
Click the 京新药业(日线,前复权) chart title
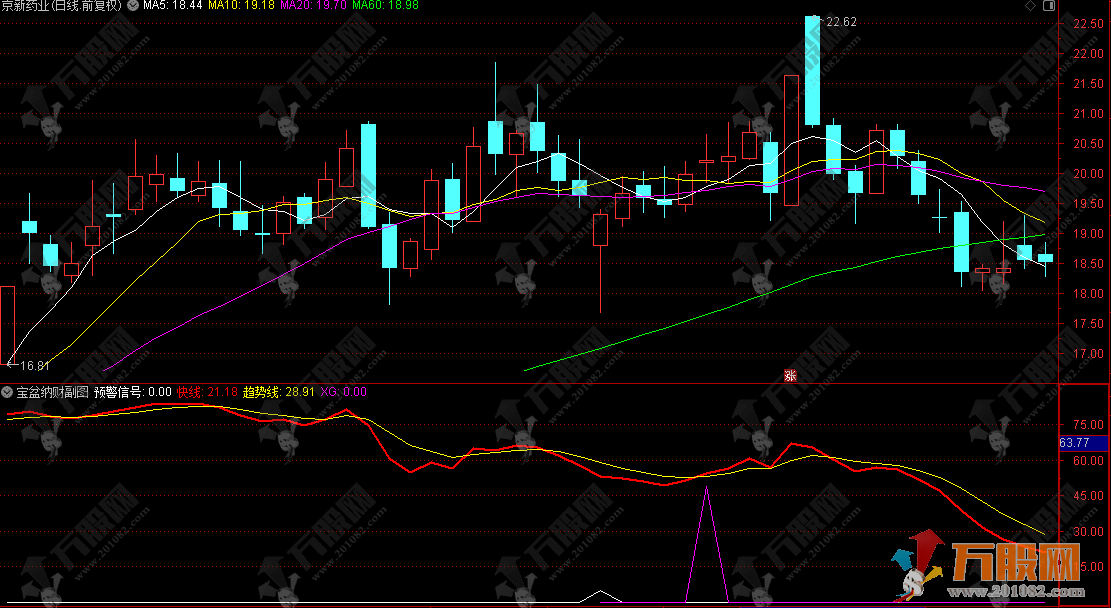61,6
